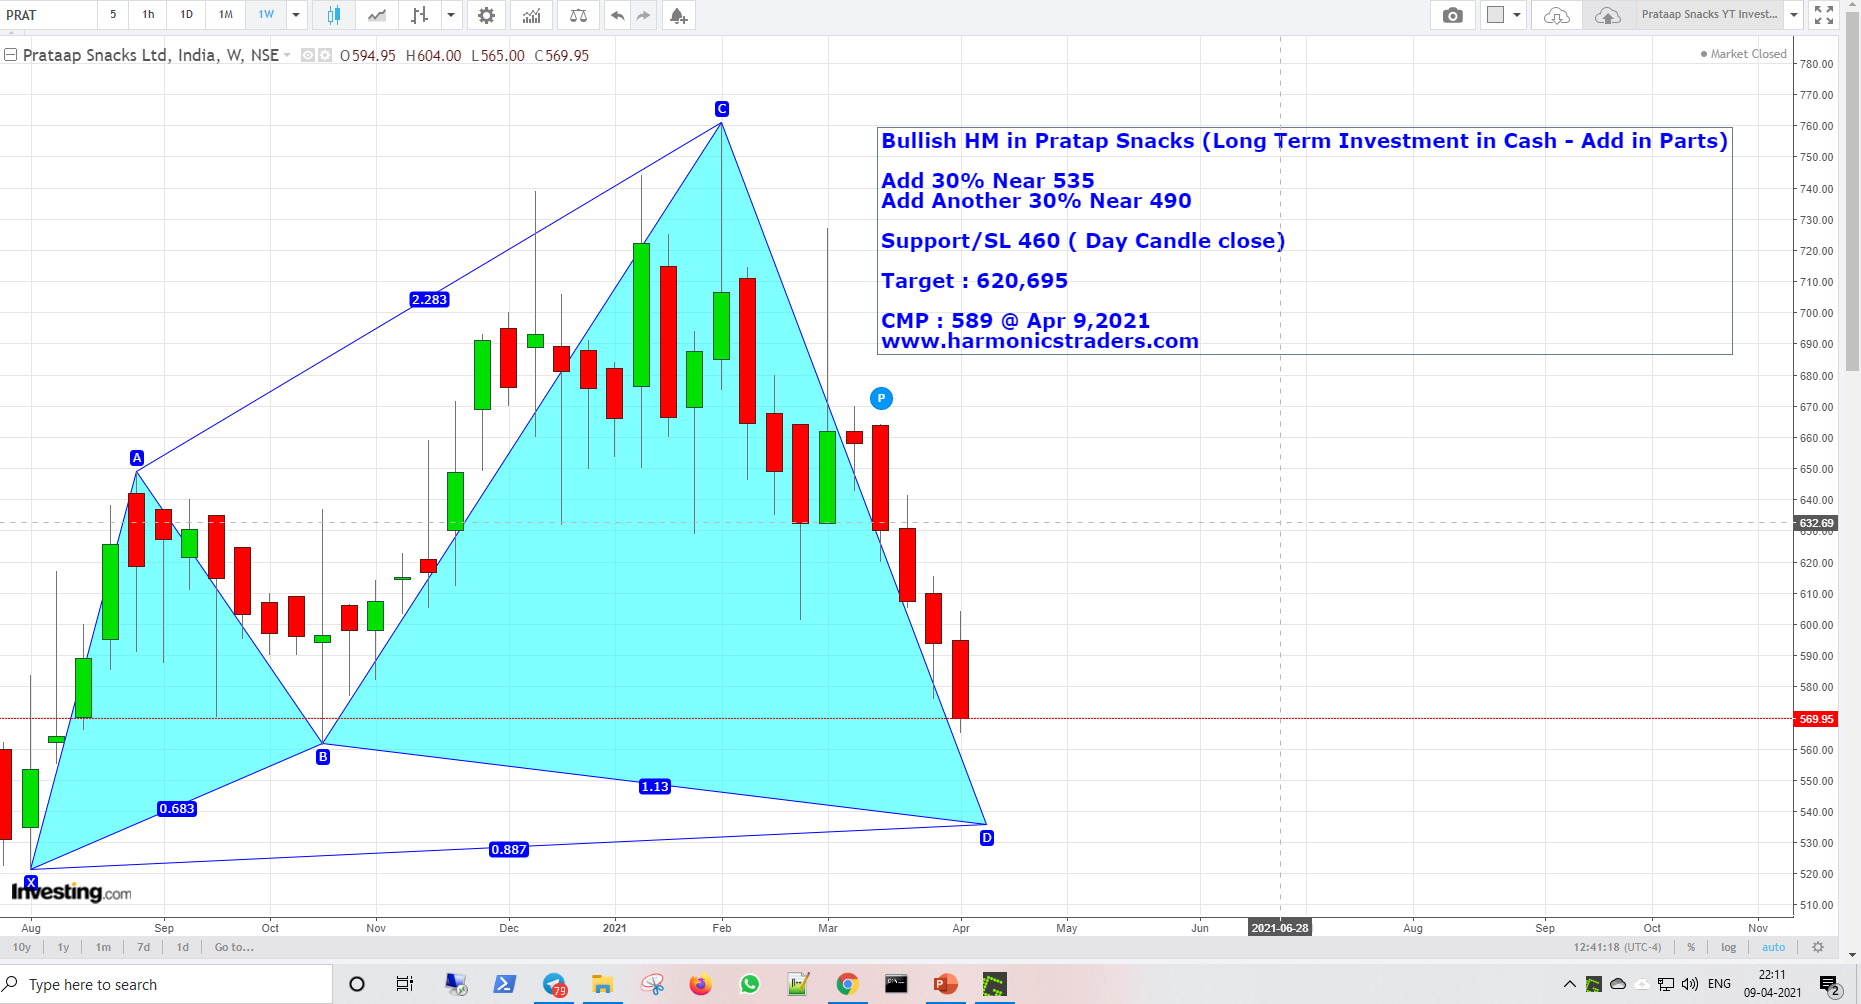Viewport: 1861px width, 1004px height.
Task: Click the redo arrow icon
Action: 643,15
